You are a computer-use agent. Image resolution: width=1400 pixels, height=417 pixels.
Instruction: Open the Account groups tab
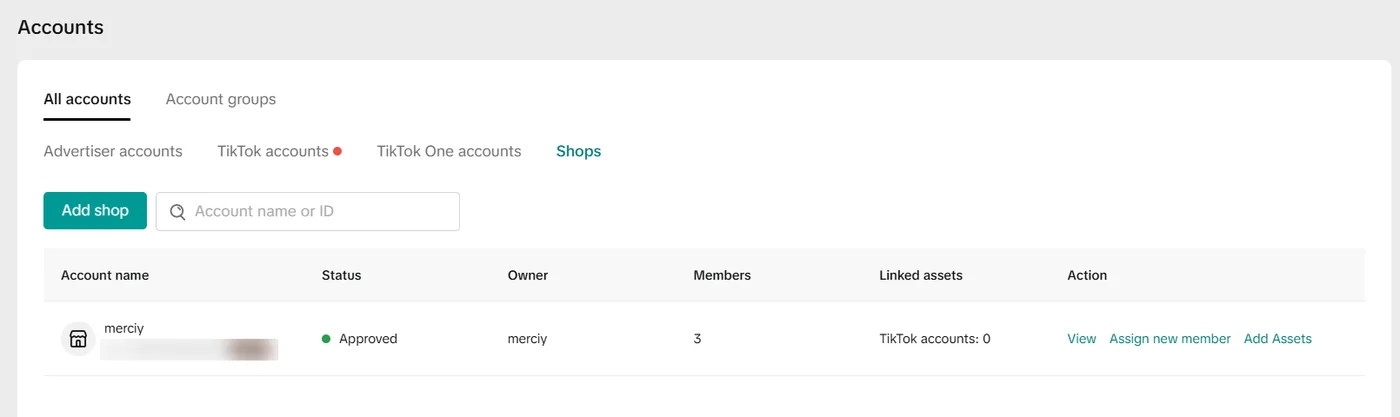221,99
